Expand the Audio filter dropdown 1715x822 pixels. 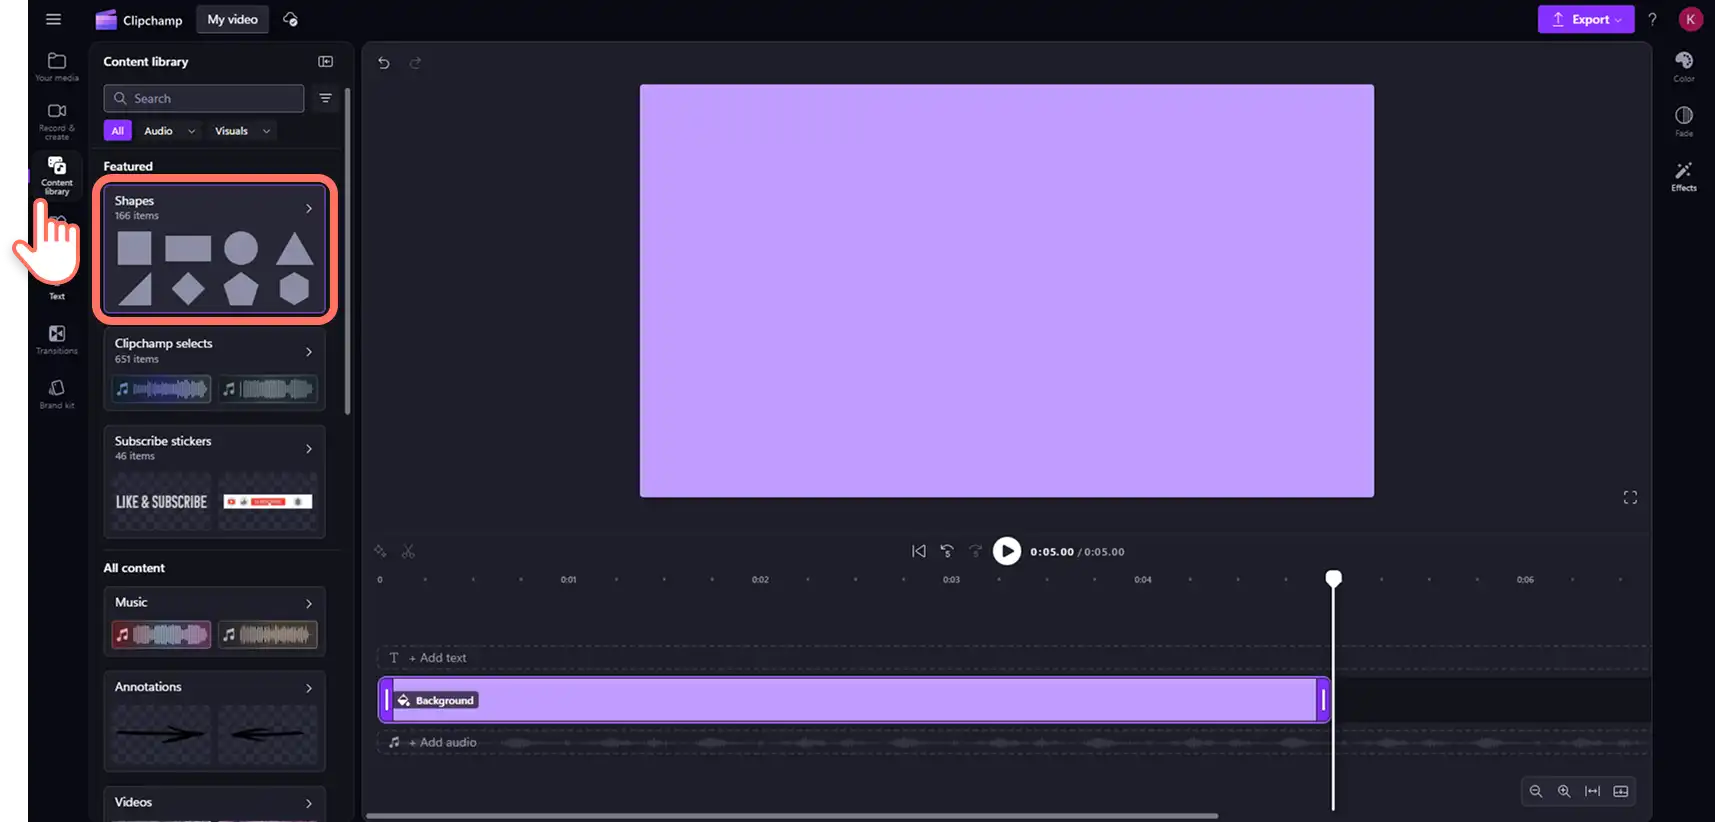point(170,131)
